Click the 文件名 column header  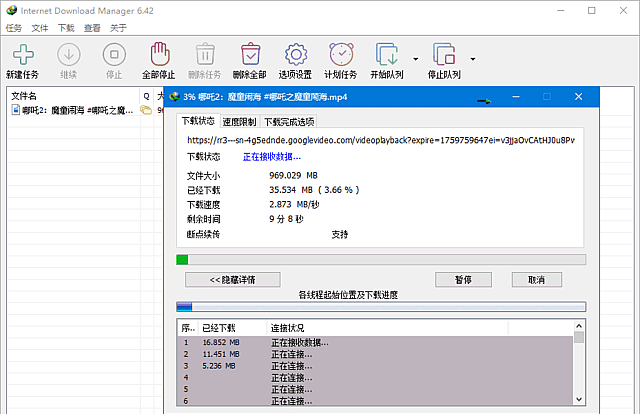tap(73, 96)
